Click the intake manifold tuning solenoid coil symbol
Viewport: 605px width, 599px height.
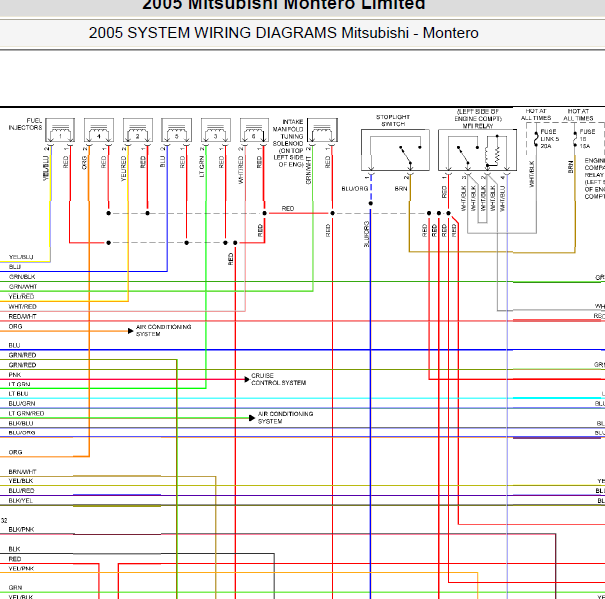click(x=323, y=131)
